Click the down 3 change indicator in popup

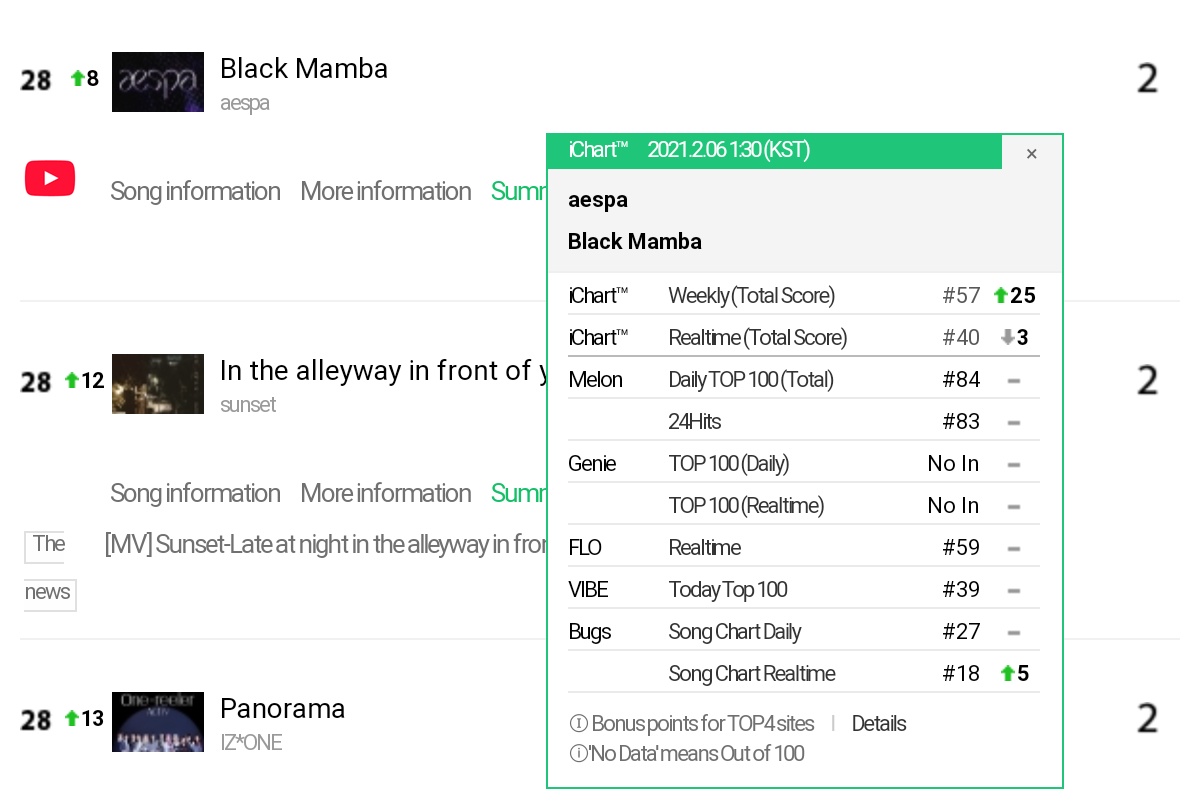[x=1014, y=338]
